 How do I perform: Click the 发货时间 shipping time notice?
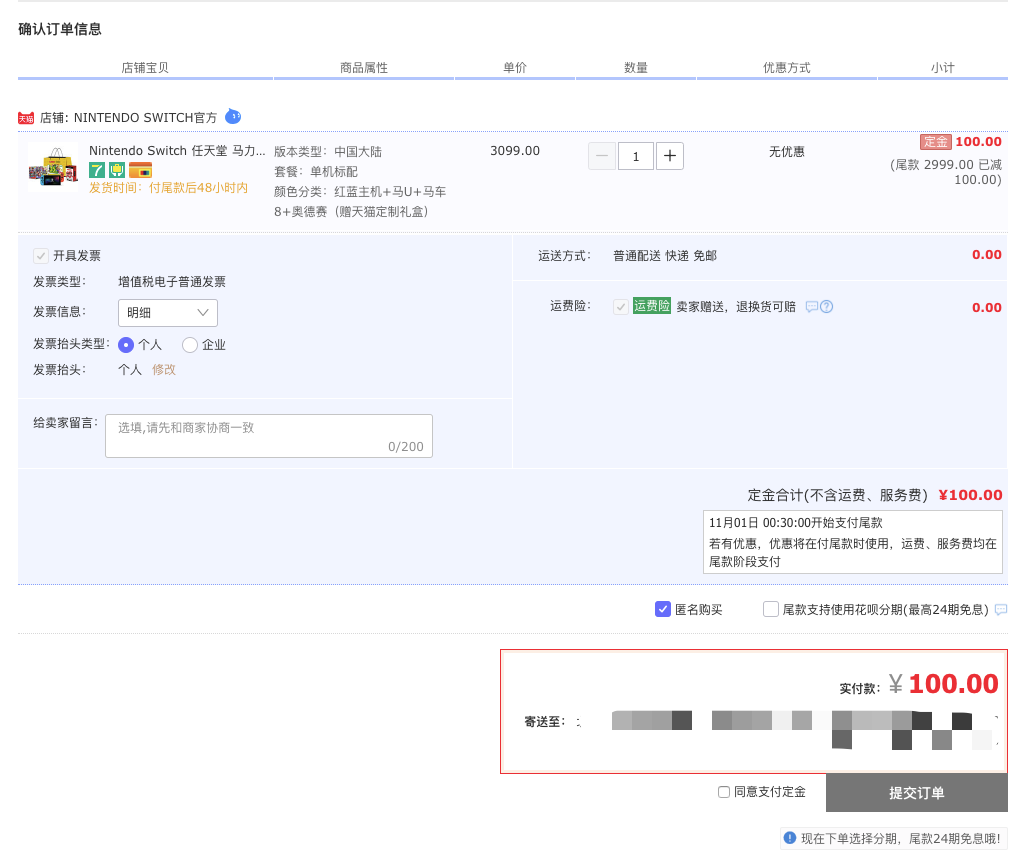point(169,188)
